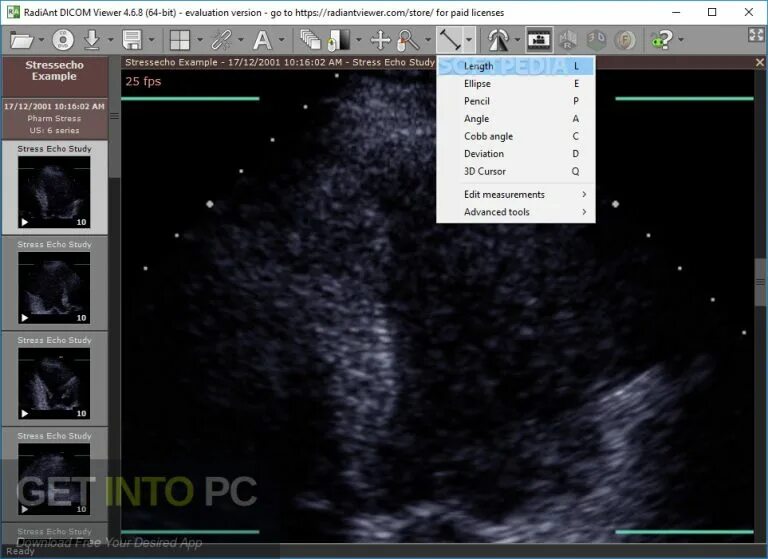Play the third Stress Echo series

point(24,413)
